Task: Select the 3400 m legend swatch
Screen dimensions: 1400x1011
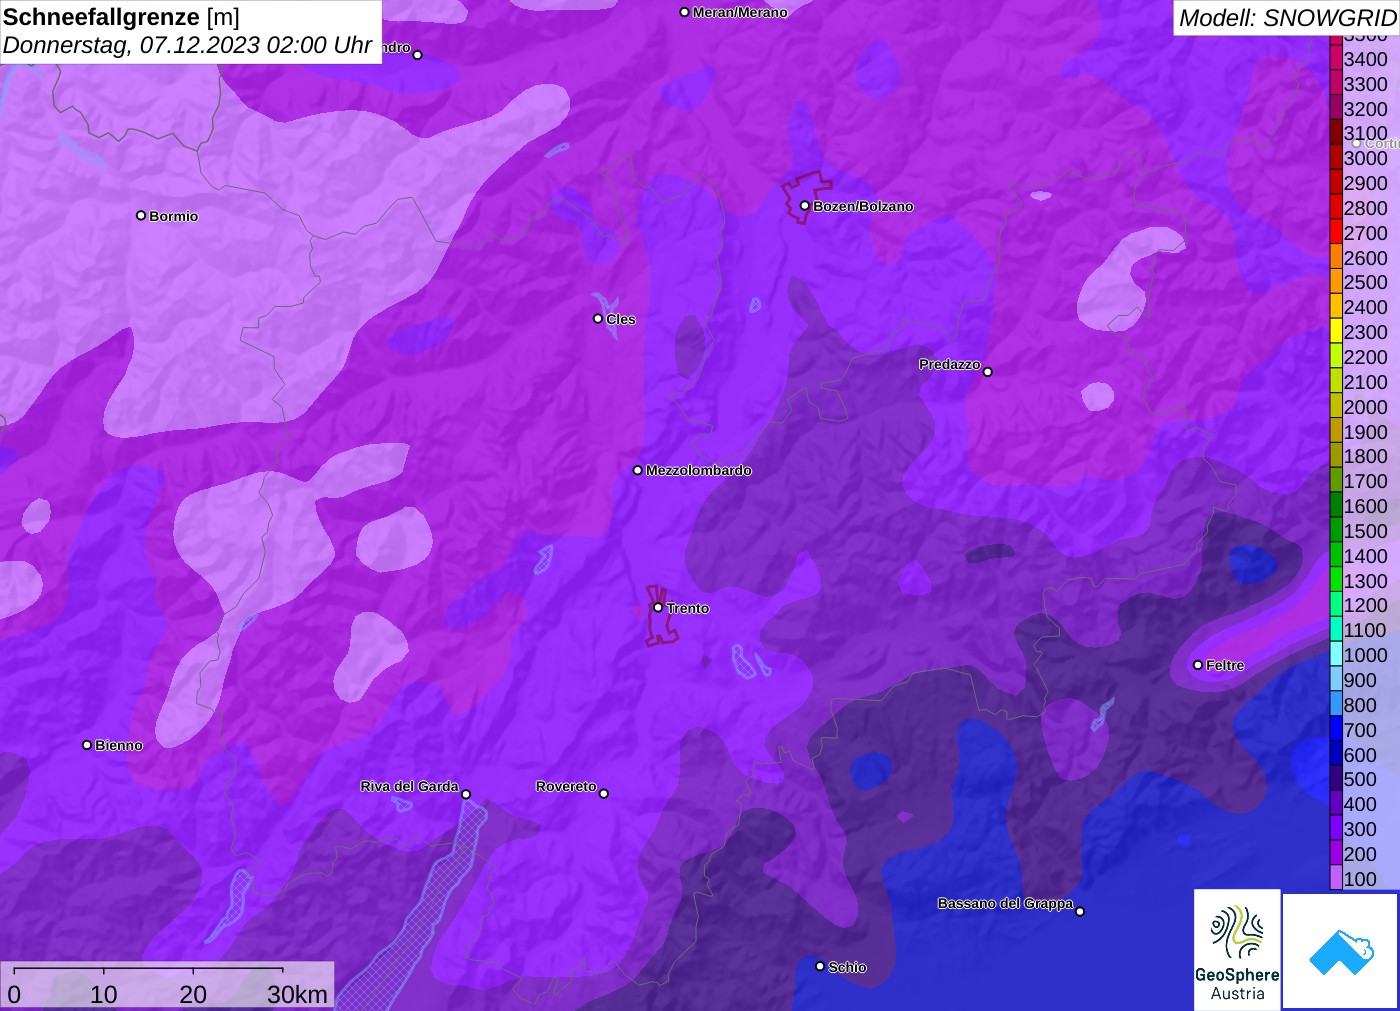Action: click(1336, 58)
